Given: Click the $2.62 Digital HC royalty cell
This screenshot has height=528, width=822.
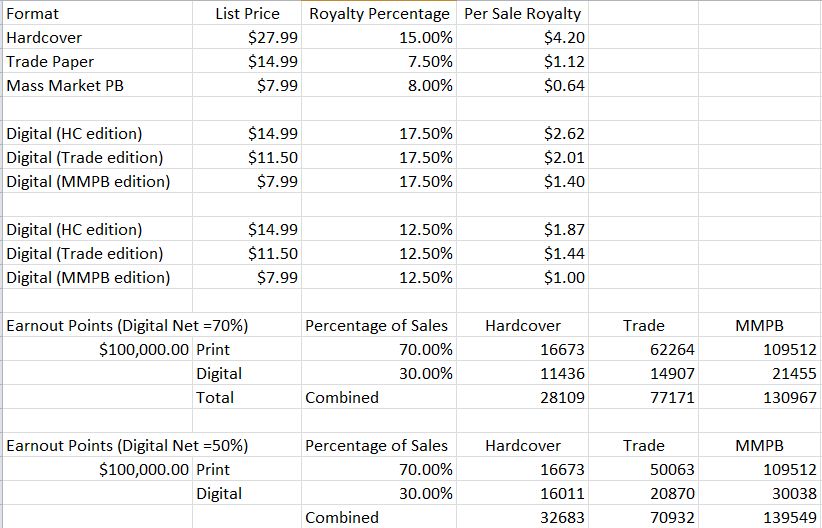Looking at the screenshot, I should [523, 133].
